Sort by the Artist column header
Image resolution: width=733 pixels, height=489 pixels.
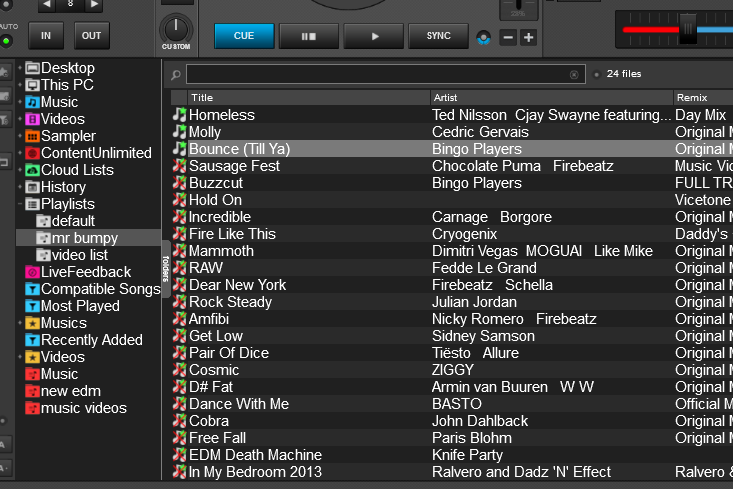coord(552,98)
